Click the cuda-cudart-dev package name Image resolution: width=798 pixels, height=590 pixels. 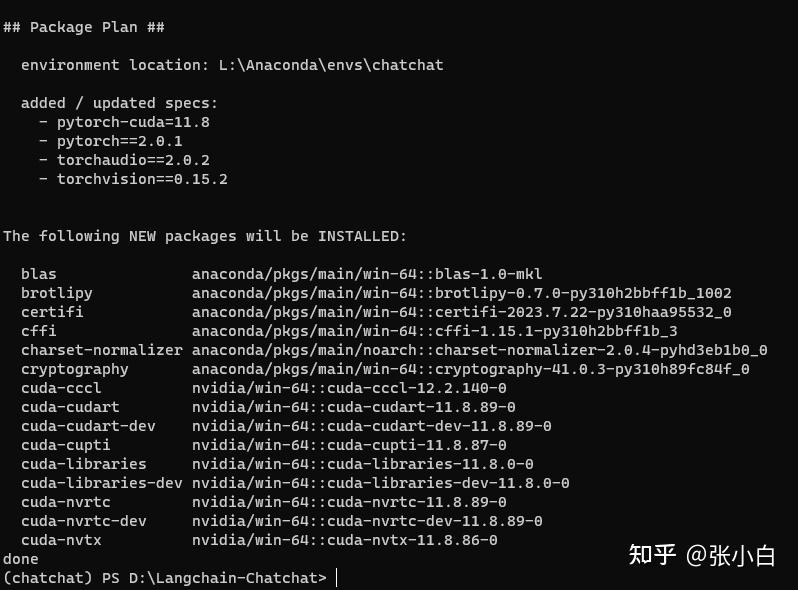[x=88, y=426]
